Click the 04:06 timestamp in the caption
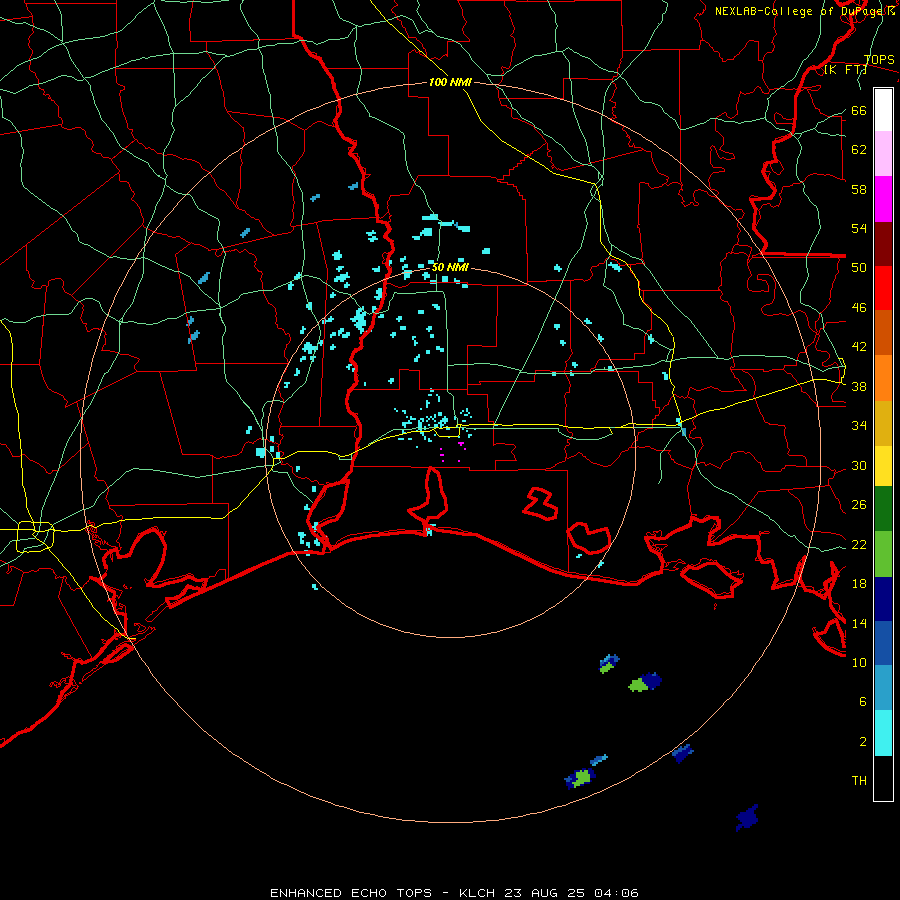Screen dimensions: 900x900 (x=616, y=893)
